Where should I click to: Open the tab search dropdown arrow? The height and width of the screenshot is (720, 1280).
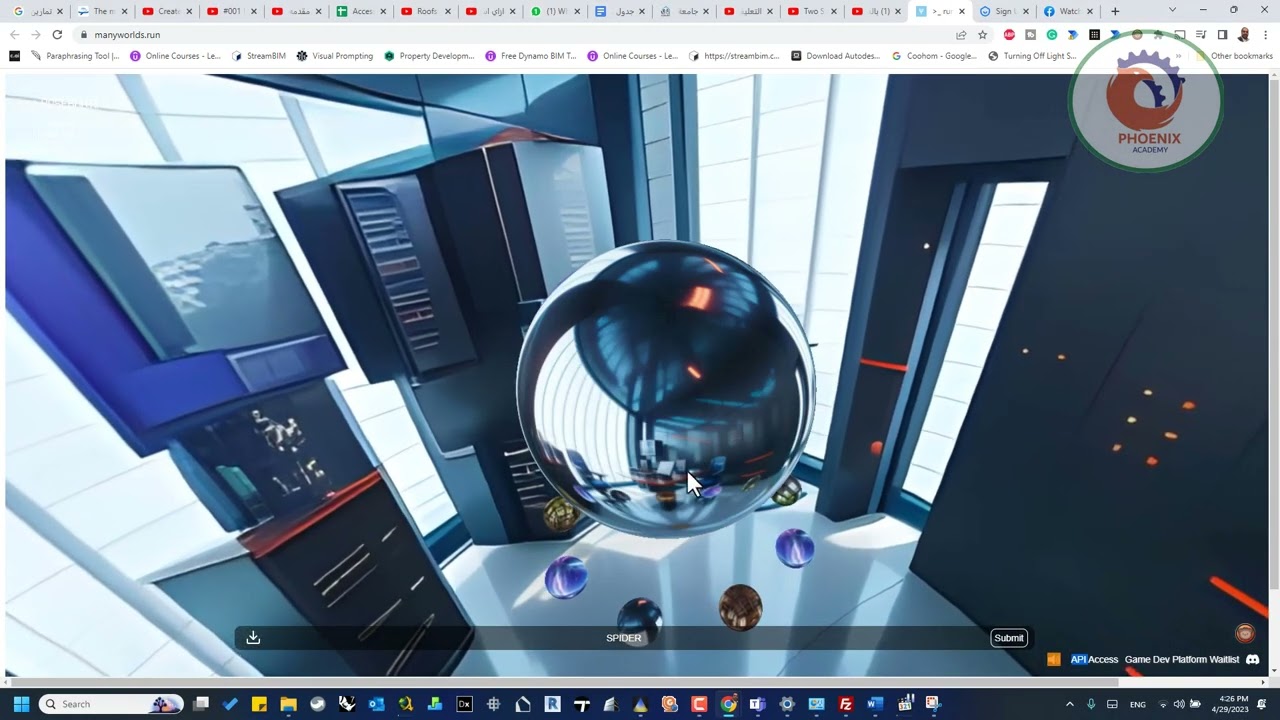(1172, 10)
